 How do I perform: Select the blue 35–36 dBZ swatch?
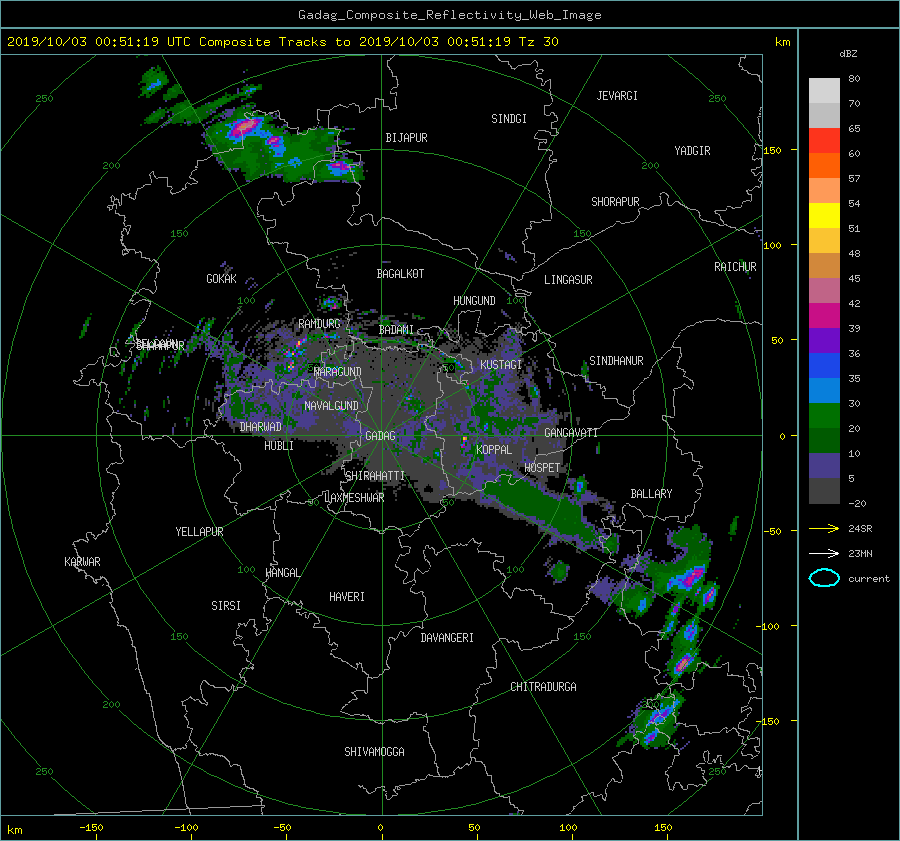click(x=824, y=366)
